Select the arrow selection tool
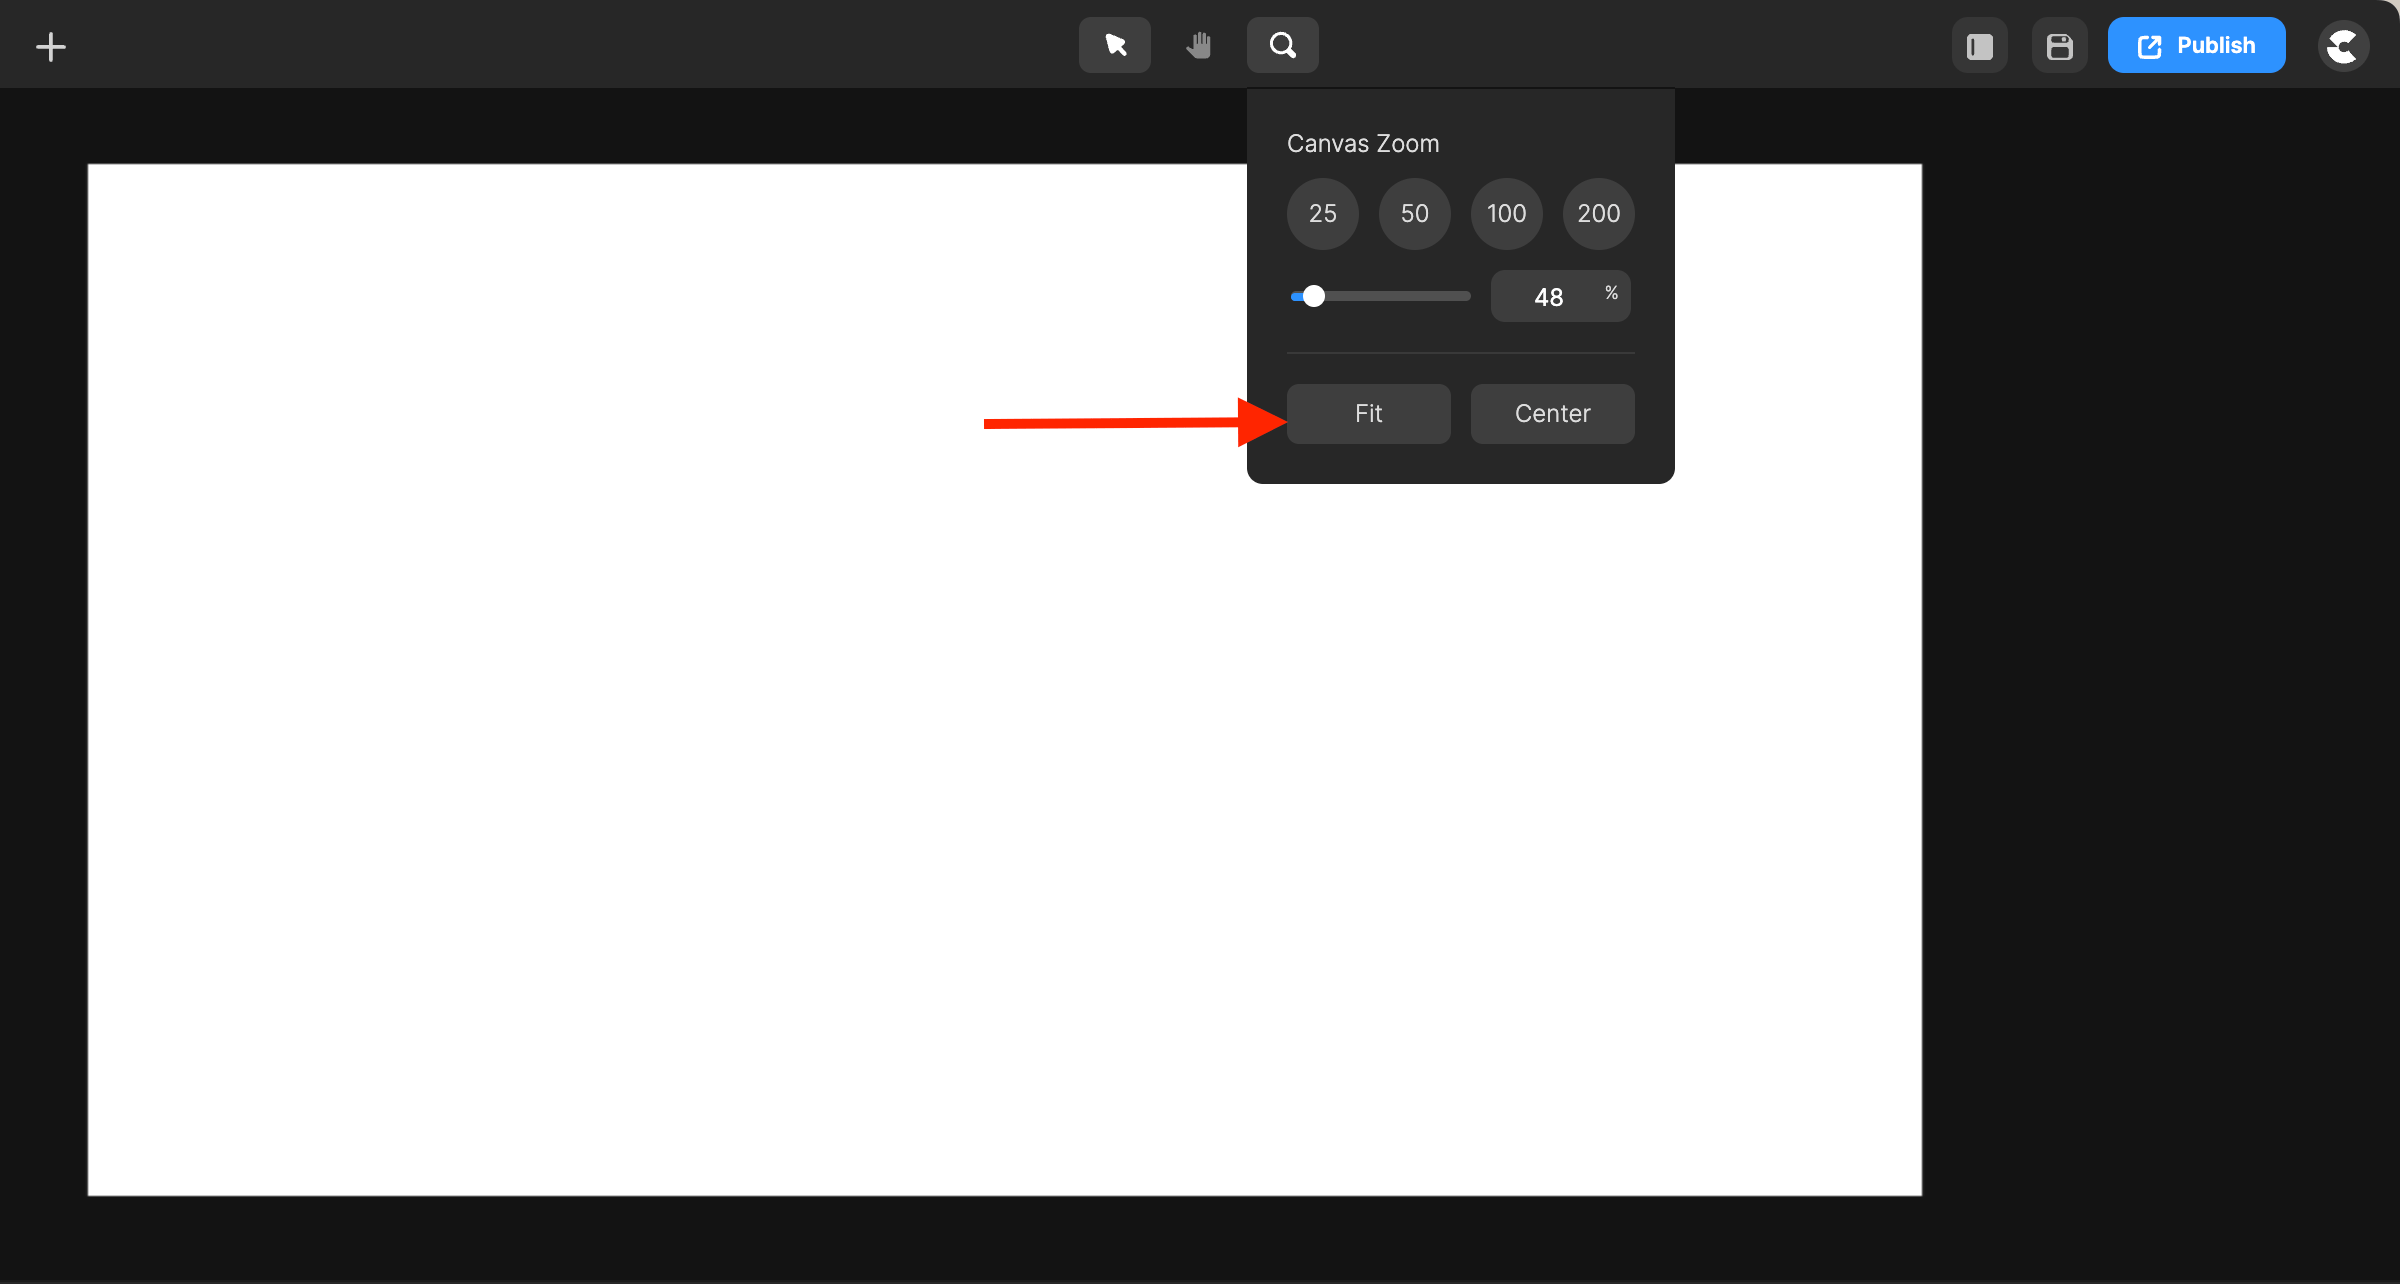 (x=1114, y=44)
